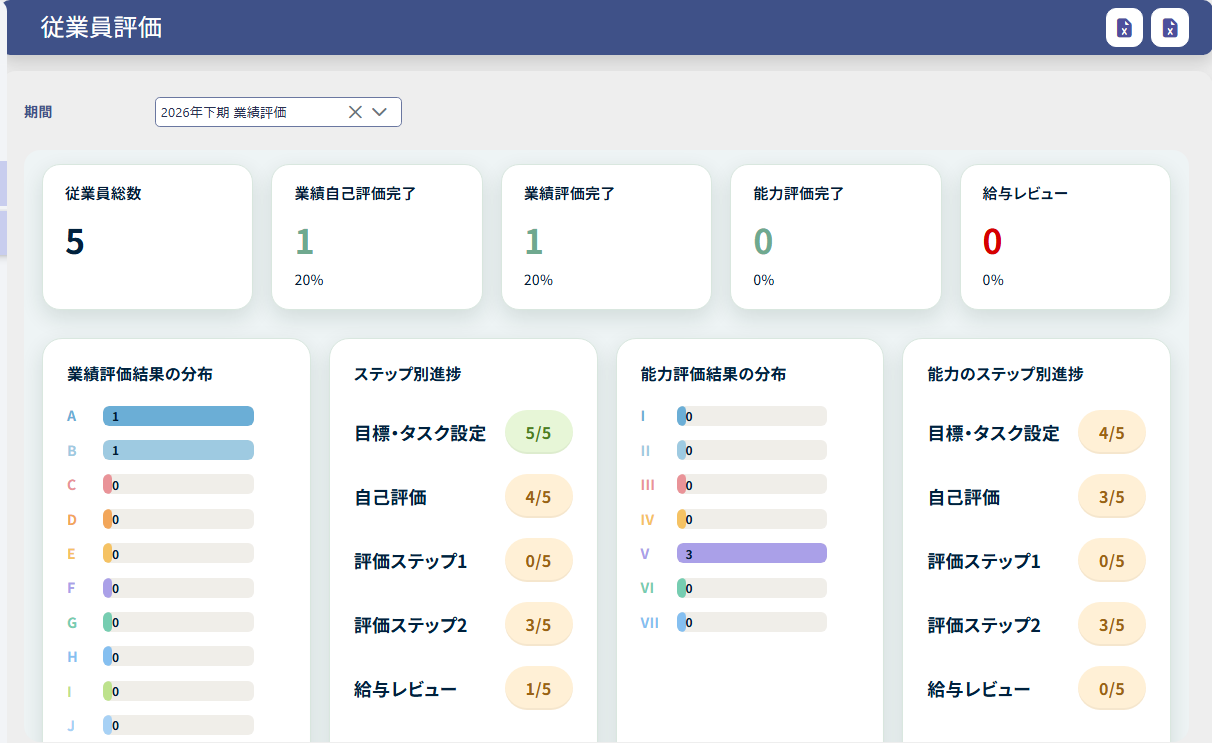Click 0/5 badge for 評価ステップ1 in 能力のステップ別進捗
This screenshot has width=1212, height=743.
click(x=1112, y=561)
